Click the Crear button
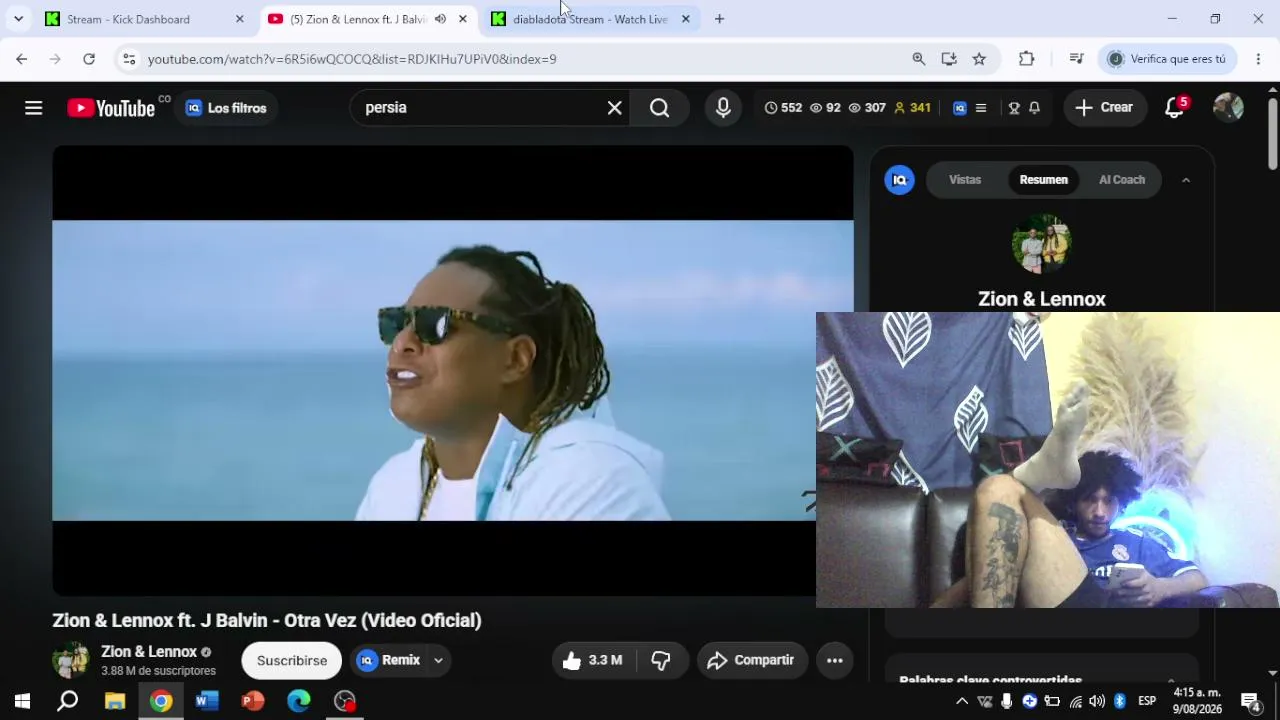 [1104, 108]
